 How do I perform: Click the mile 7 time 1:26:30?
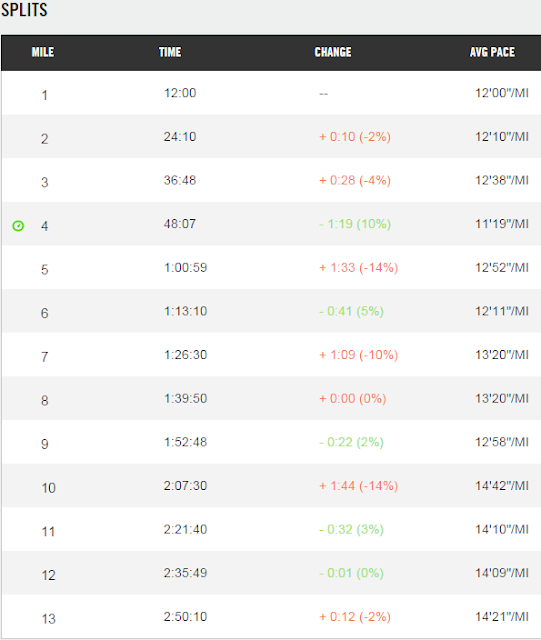(x=185, y=355)
